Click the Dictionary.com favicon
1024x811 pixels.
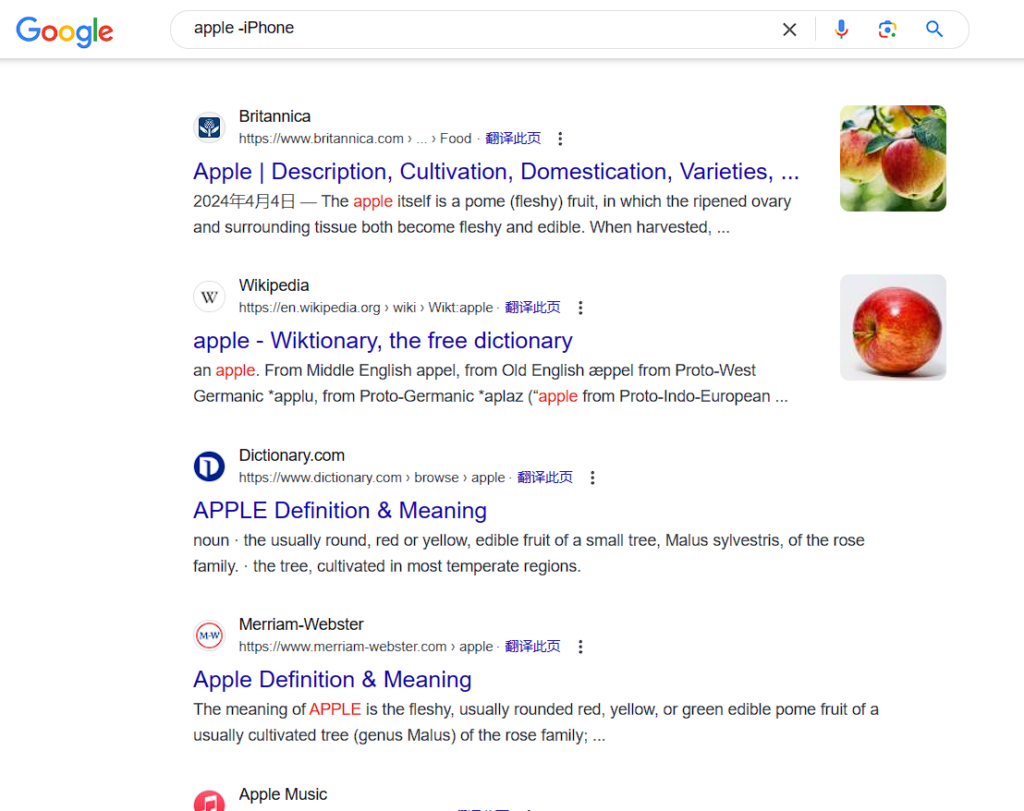[x=209, y=466]
